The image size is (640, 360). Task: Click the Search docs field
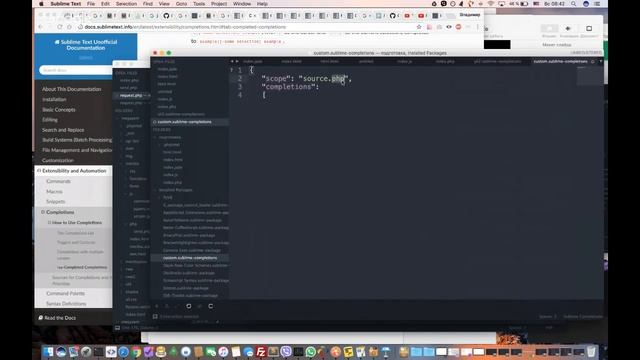76,70
